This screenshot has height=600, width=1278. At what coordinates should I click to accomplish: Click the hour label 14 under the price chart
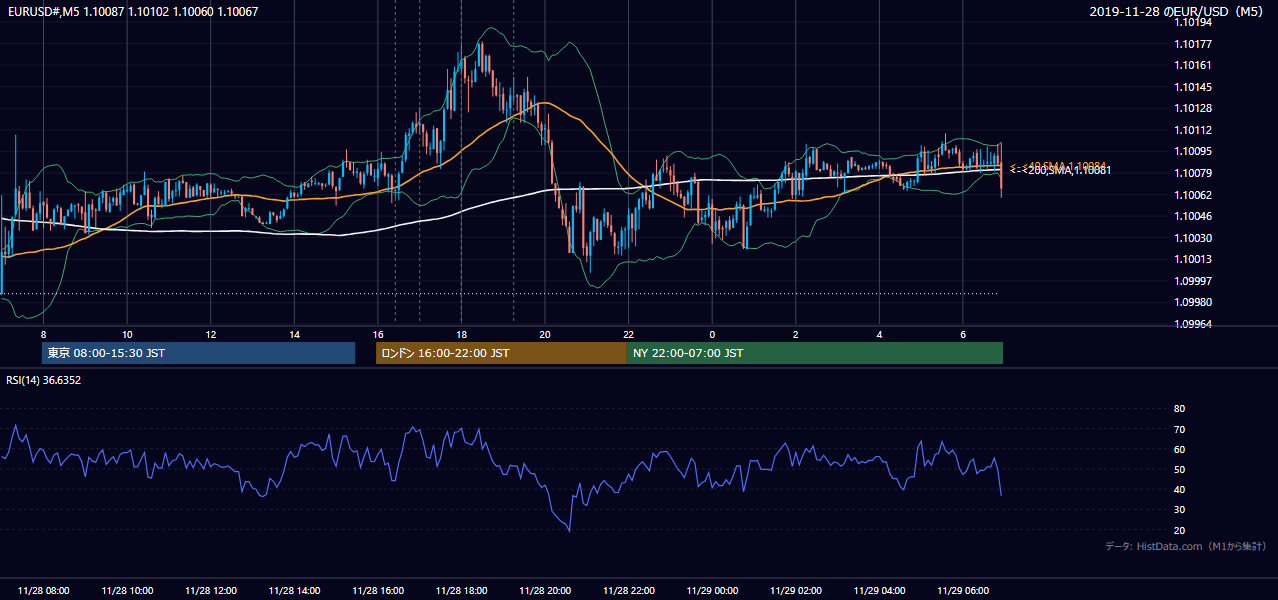(294, 334)
